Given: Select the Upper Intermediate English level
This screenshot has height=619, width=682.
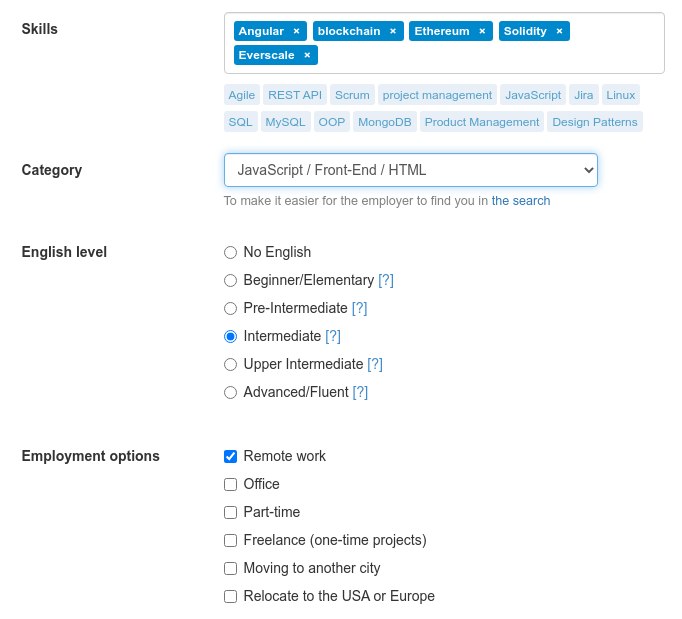Looking at the screenshot, I should point(231,364).
